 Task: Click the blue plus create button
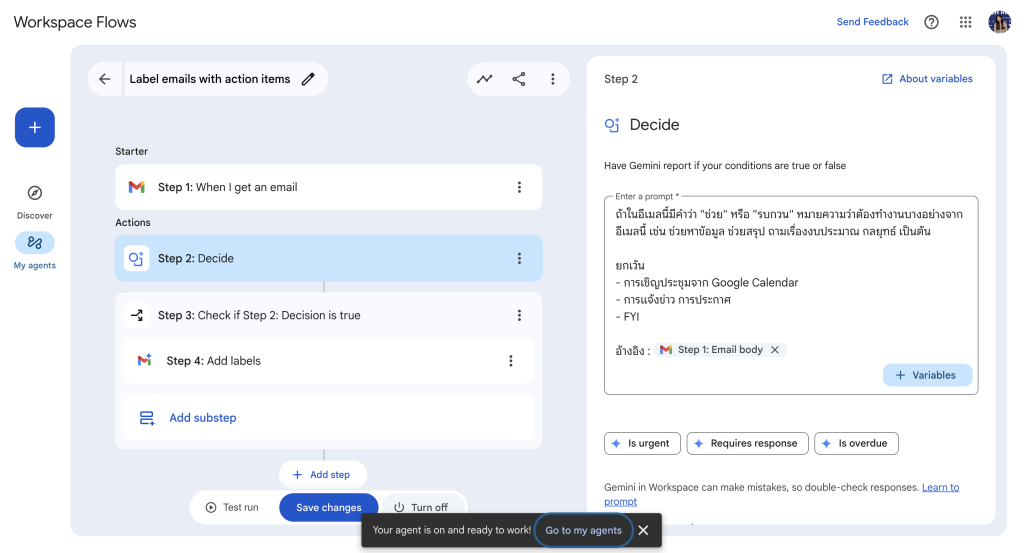pyautogui.click(x=35, y=127)
